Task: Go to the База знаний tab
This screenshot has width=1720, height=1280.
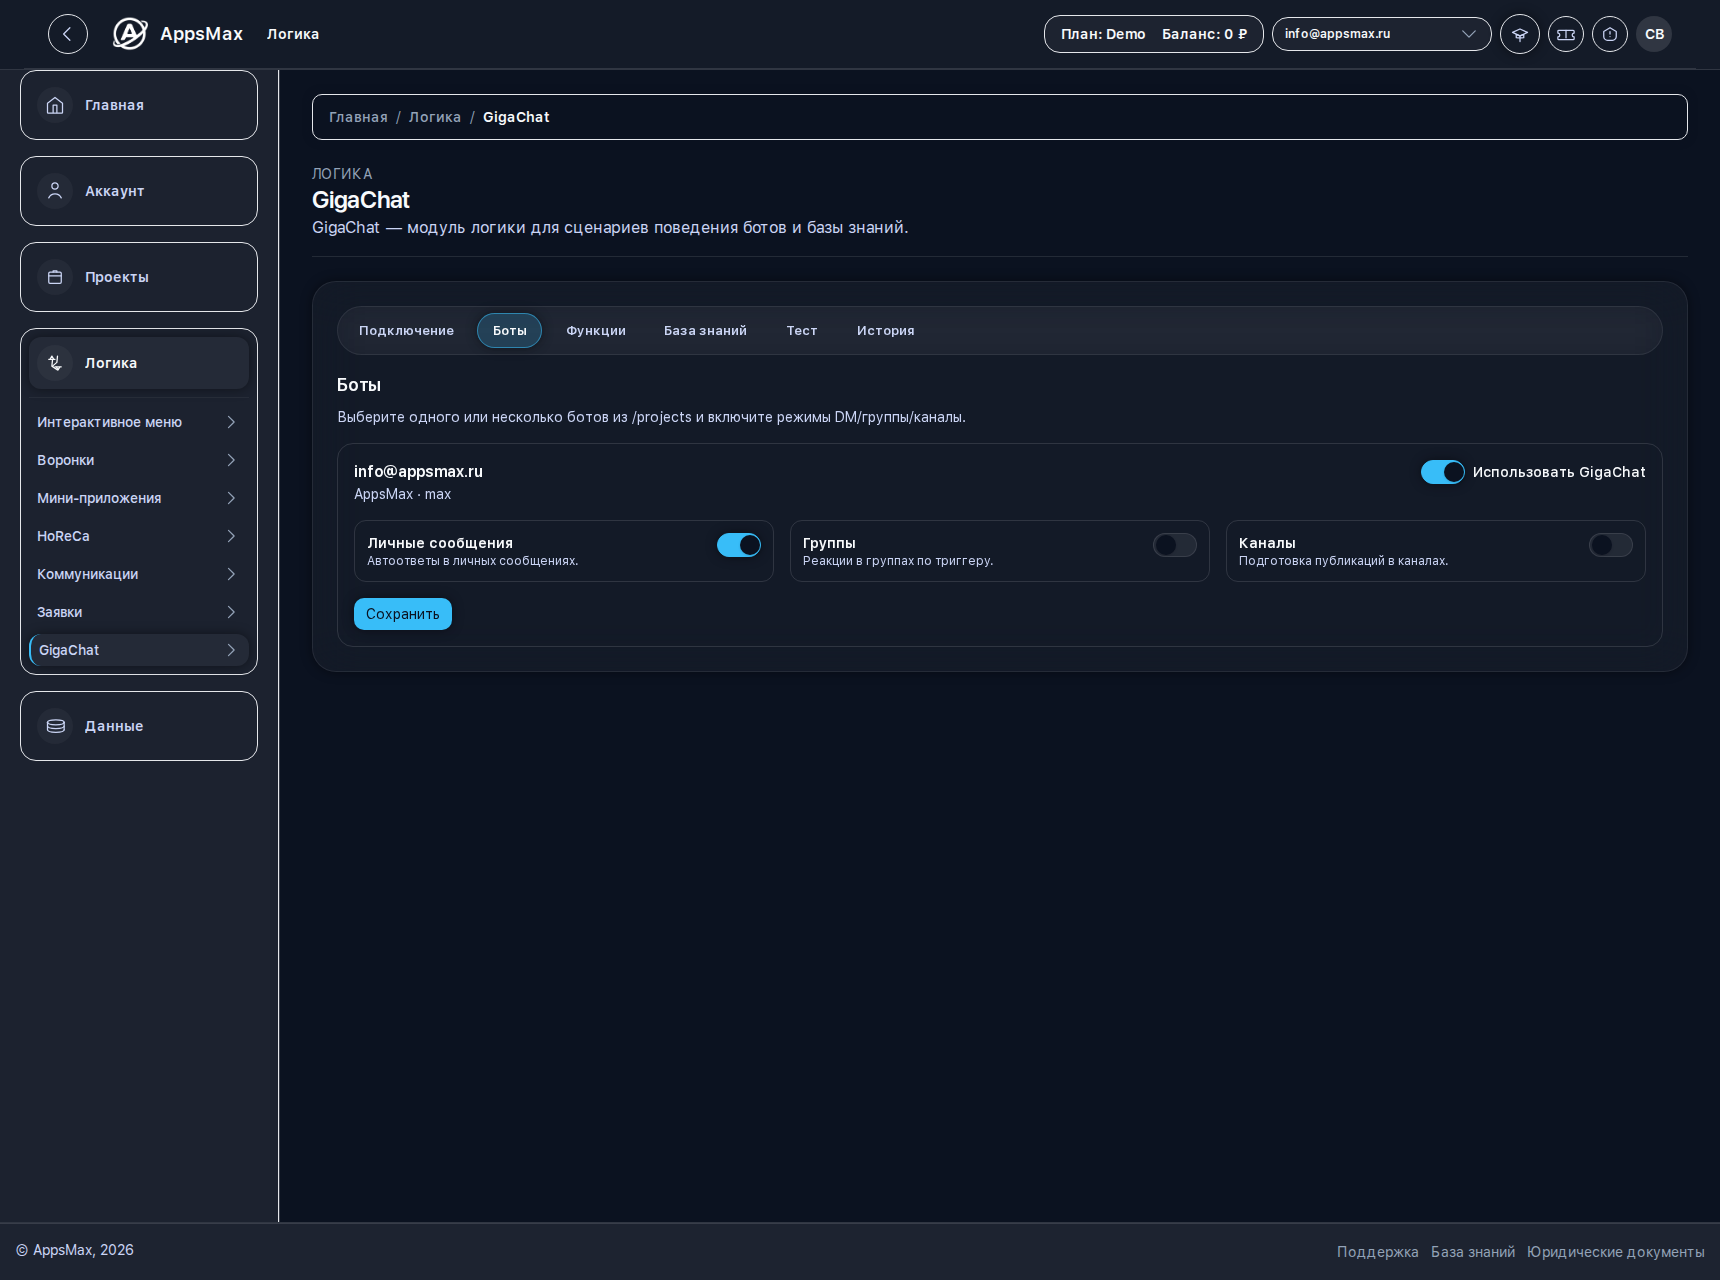Action: point(705,331)
